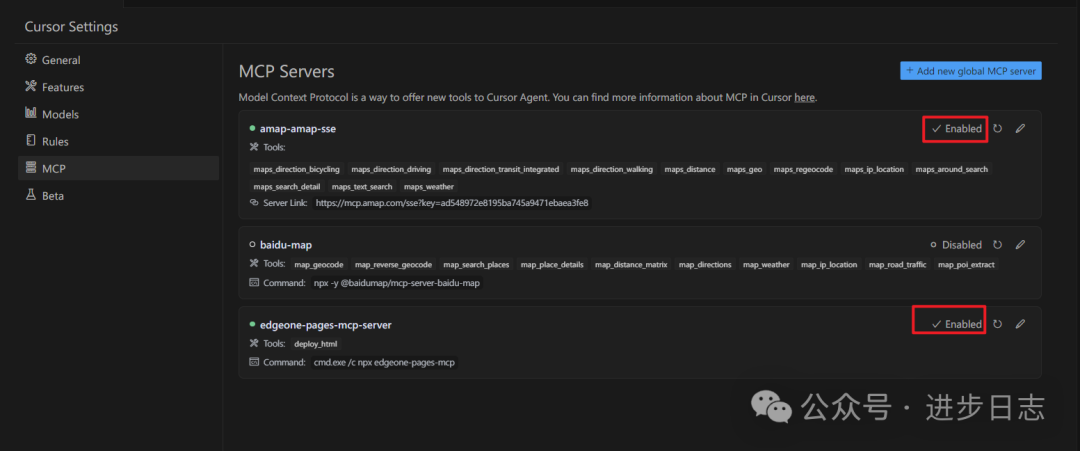Click the tools icon in amap-amap-sse card

[x=253, y=147]
